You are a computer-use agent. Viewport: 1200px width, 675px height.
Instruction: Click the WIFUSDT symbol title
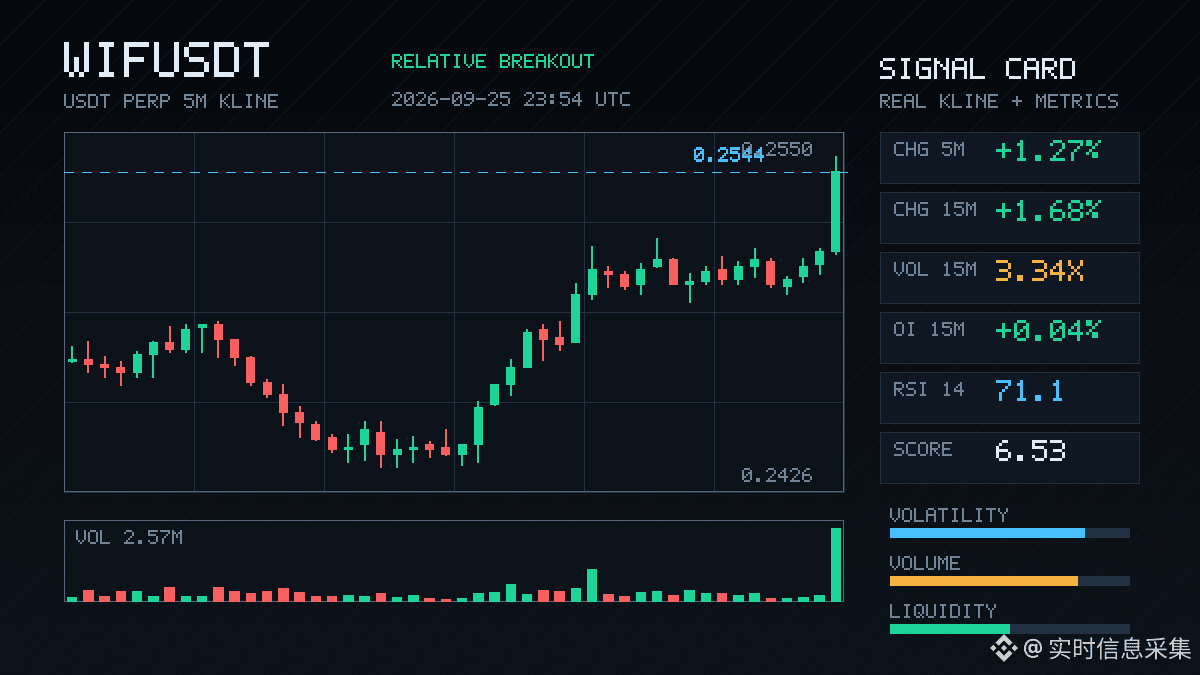point(167,61)
